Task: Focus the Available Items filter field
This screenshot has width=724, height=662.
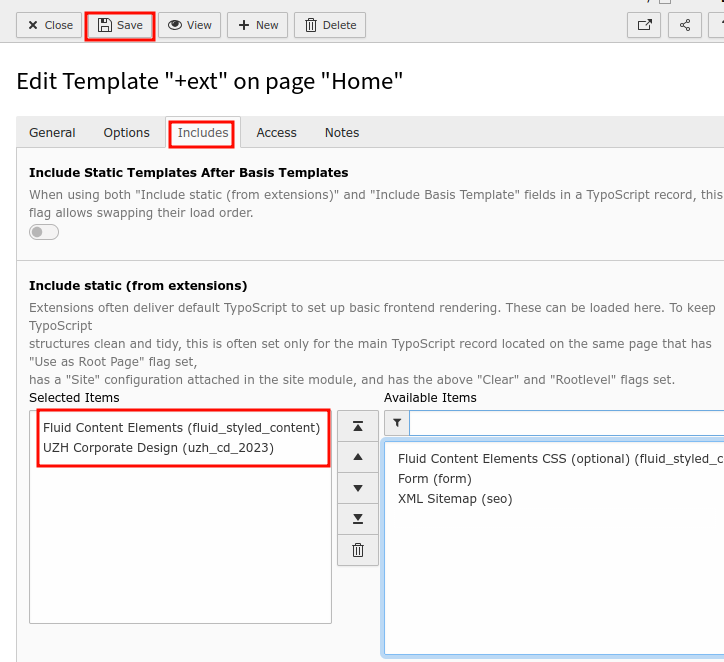Action: (x=567, y=423)
